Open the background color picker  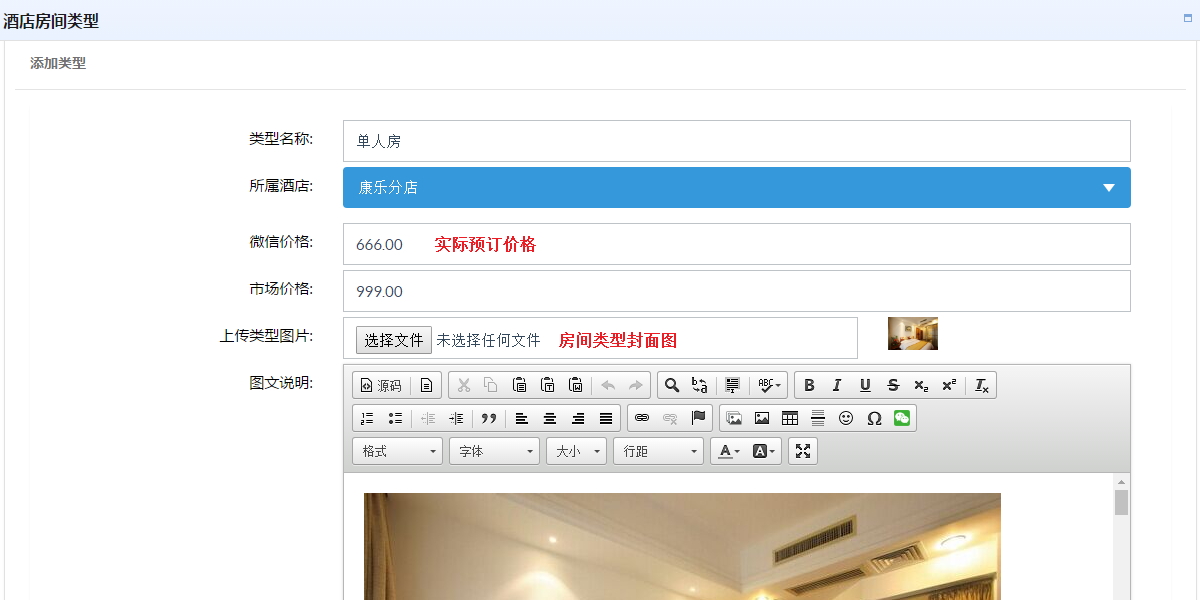tap(763, 451)
